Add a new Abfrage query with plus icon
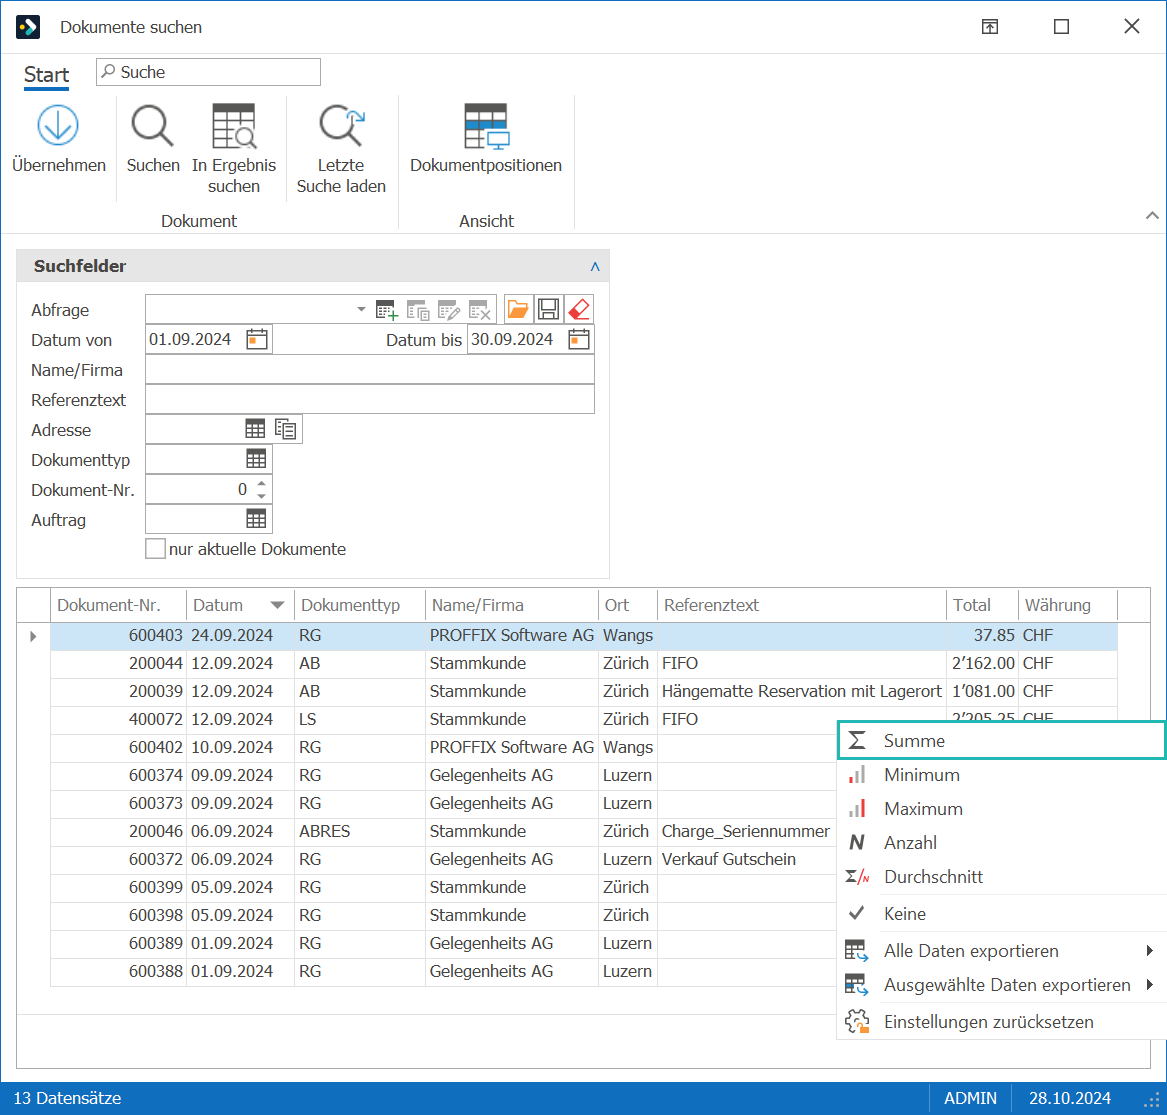Viewport: 1167px width, 1115px height. (x=386, y=310)
